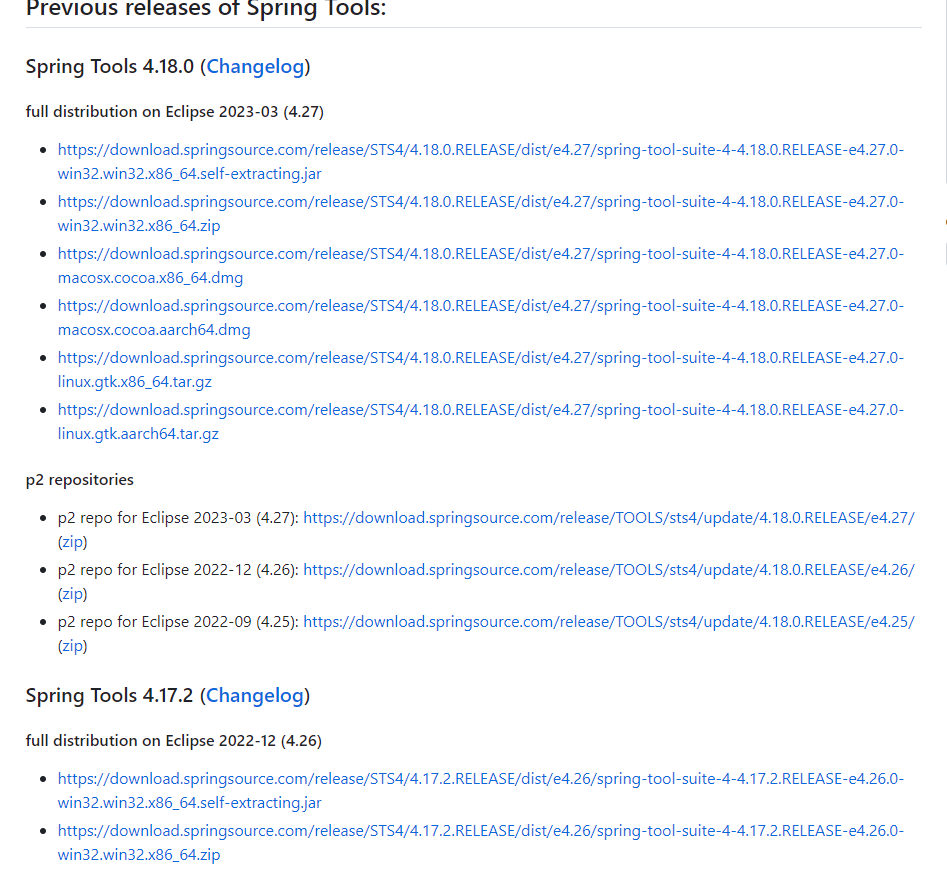
Task: Download 4.18.0 win32.x86_64.zip link
Action: click(x=481, y=214)
